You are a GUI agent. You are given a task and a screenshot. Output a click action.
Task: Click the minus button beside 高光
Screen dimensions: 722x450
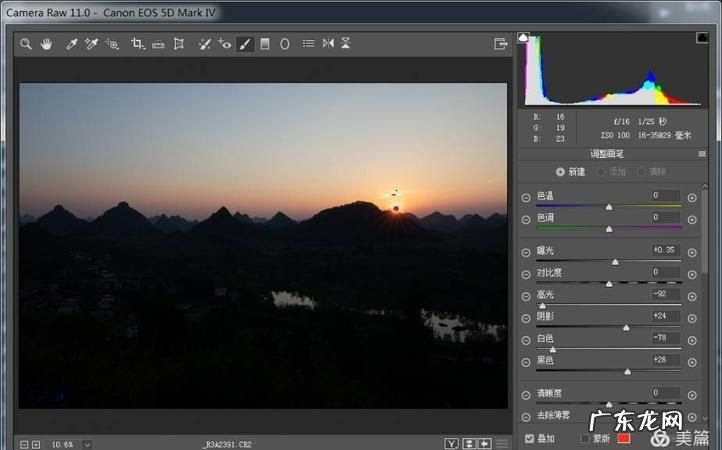pyautogui.click(x=526, y=296)
